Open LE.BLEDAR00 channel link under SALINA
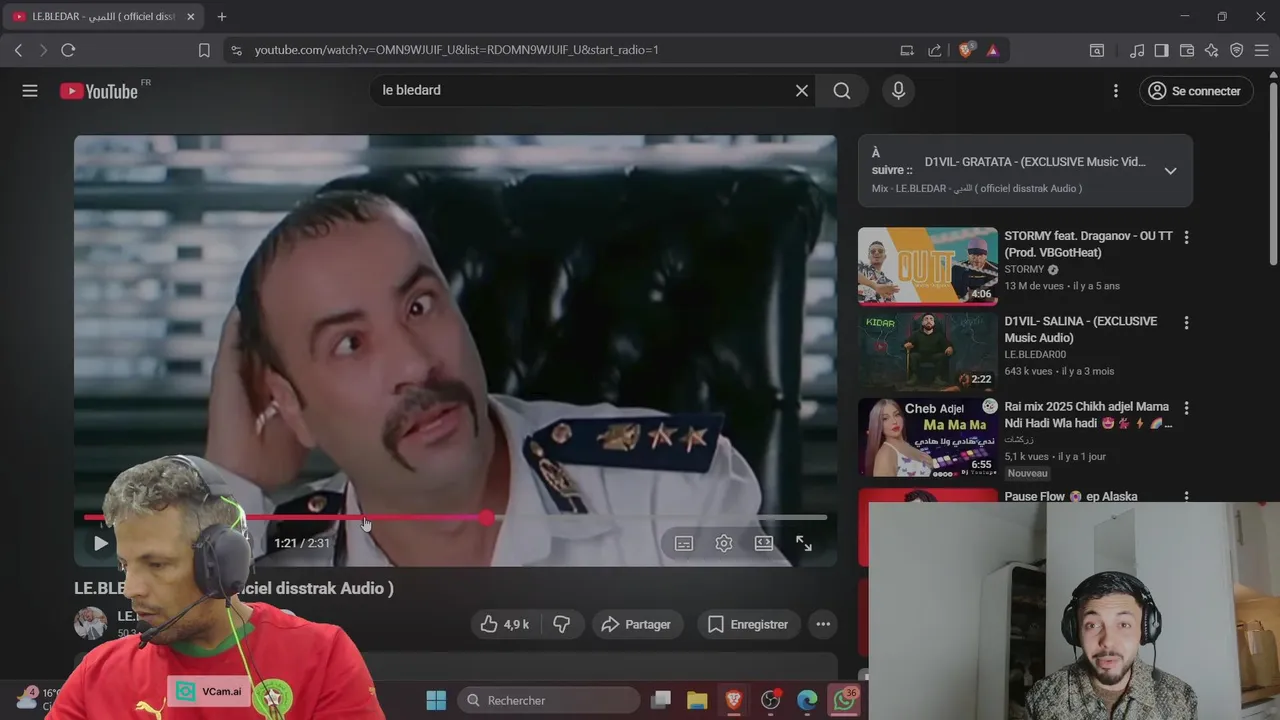Screen dimensions: 1280x720 click(1035, 355)
